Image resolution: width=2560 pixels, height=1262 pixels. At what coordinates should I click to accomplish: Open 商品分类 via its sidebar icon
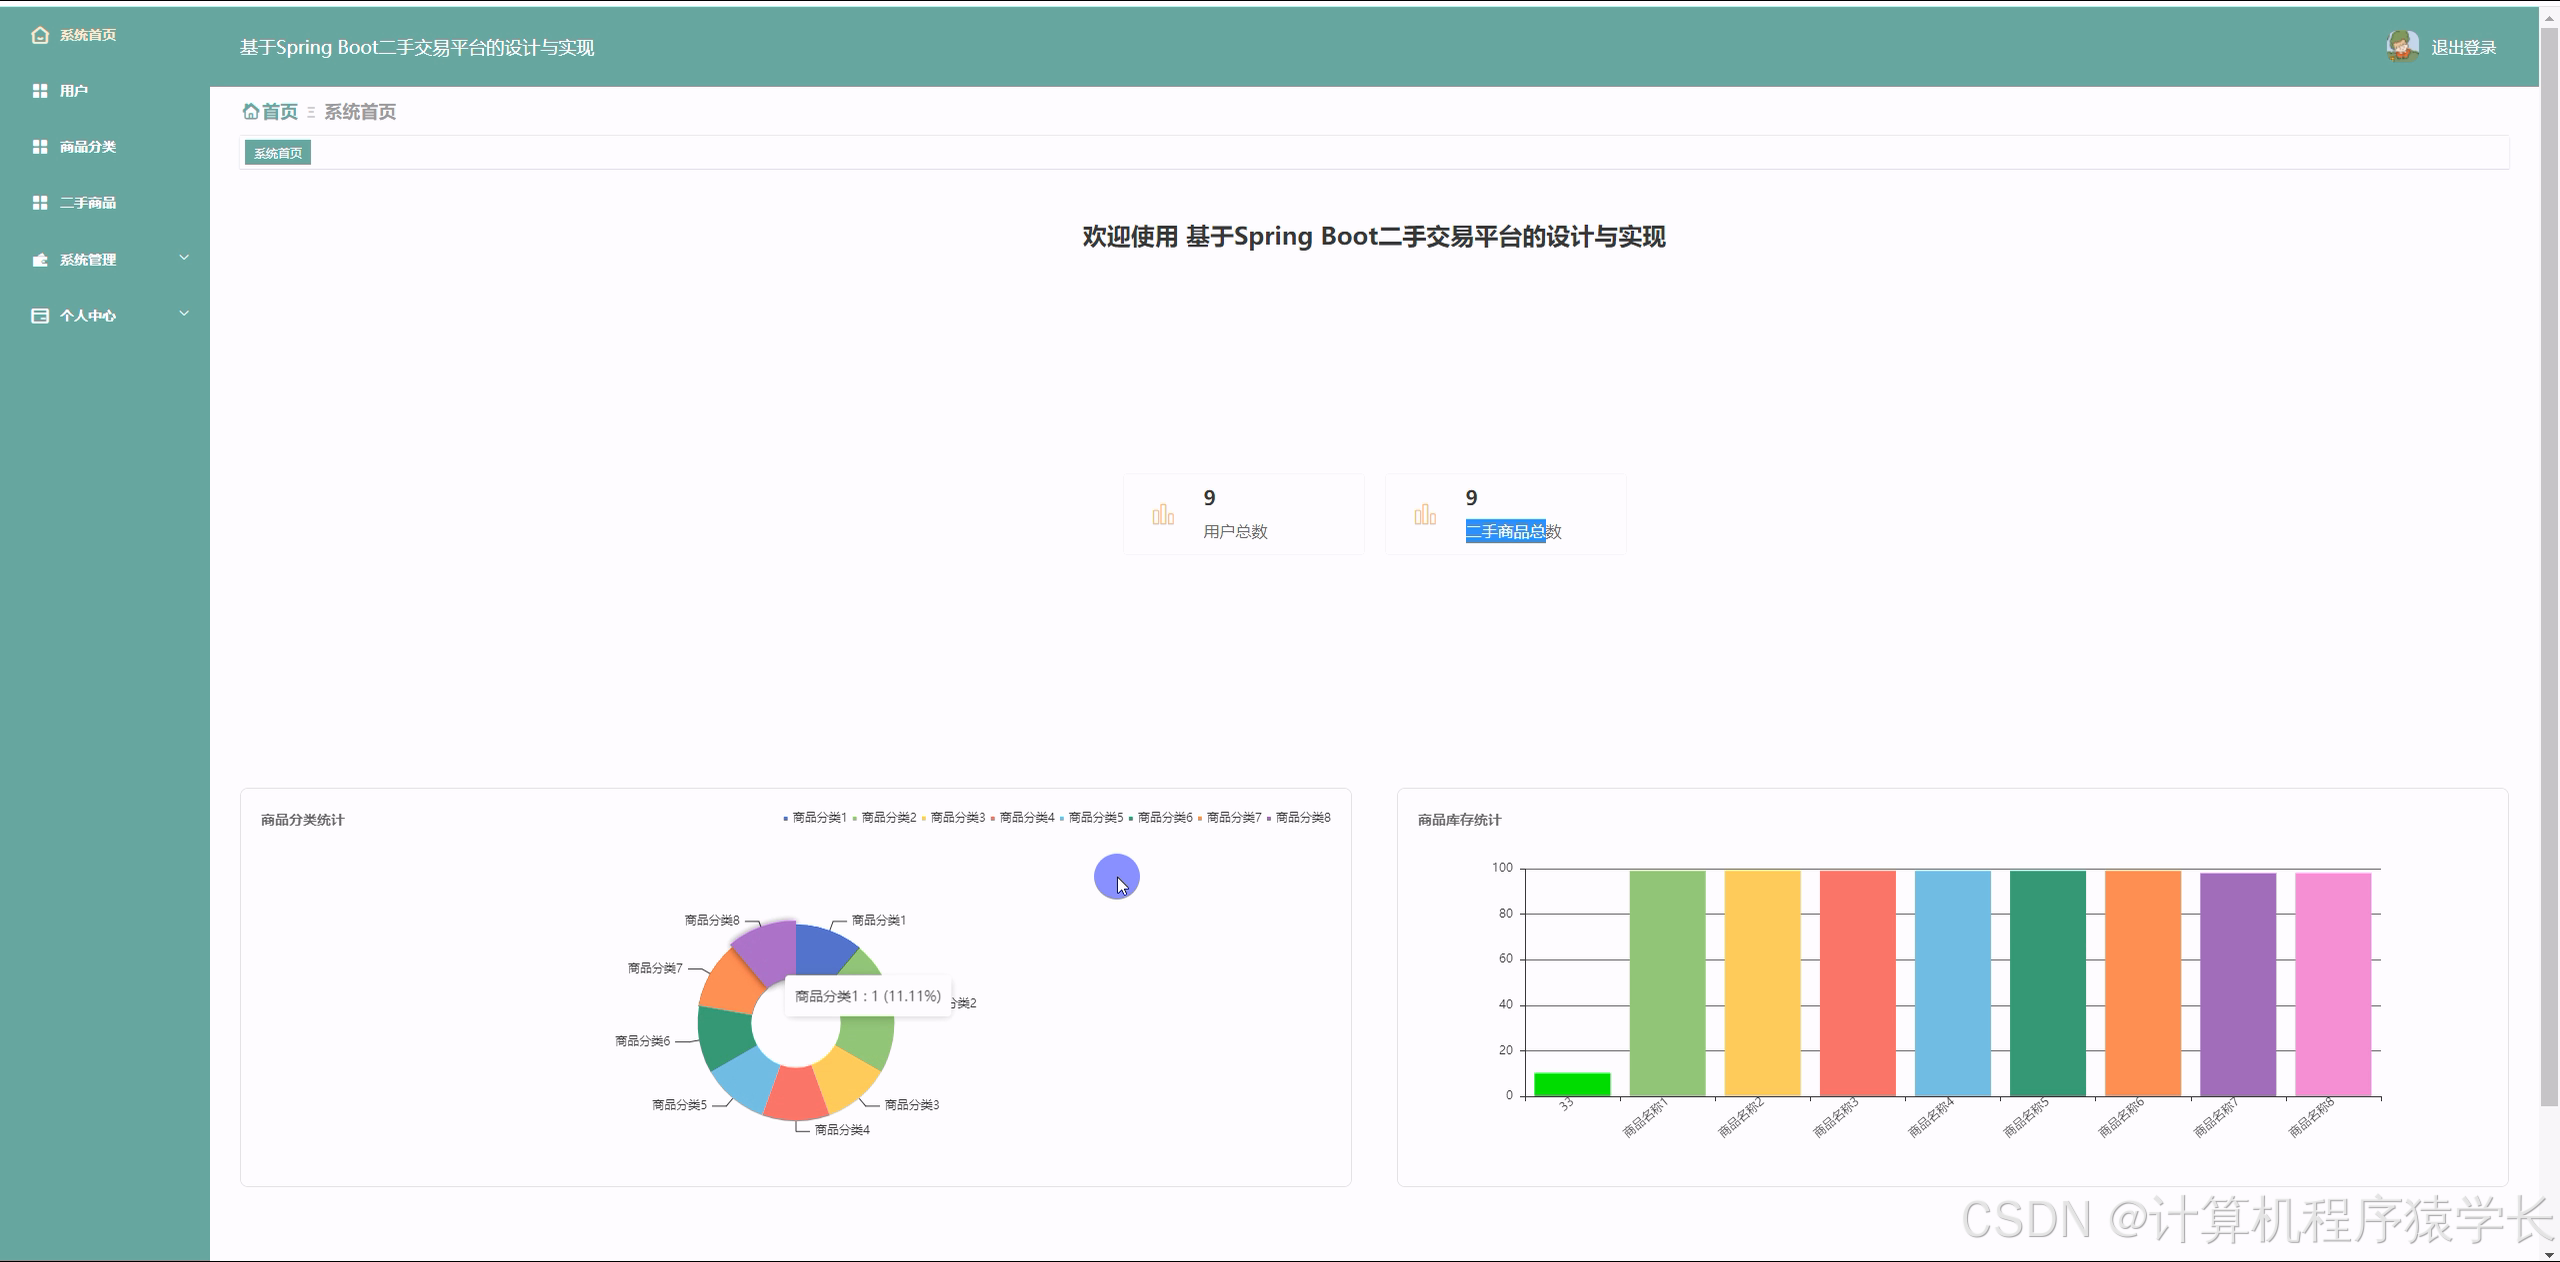39,146
